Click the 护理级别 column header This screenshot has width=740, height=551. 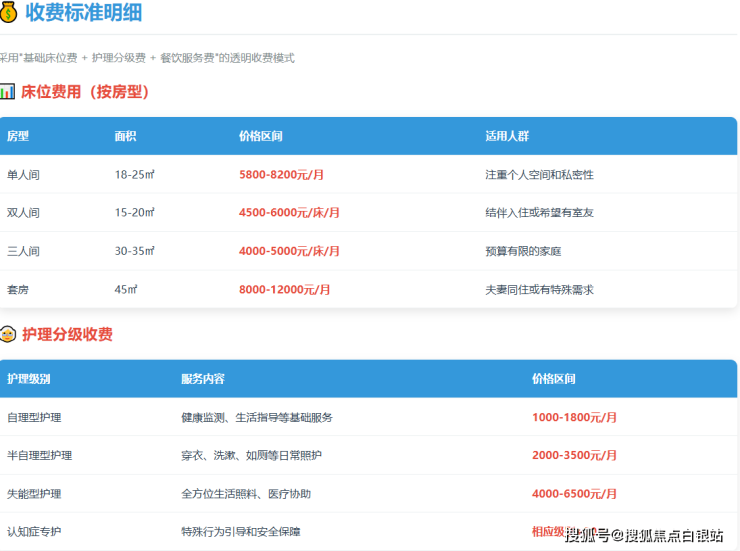(x=29, y=379)
